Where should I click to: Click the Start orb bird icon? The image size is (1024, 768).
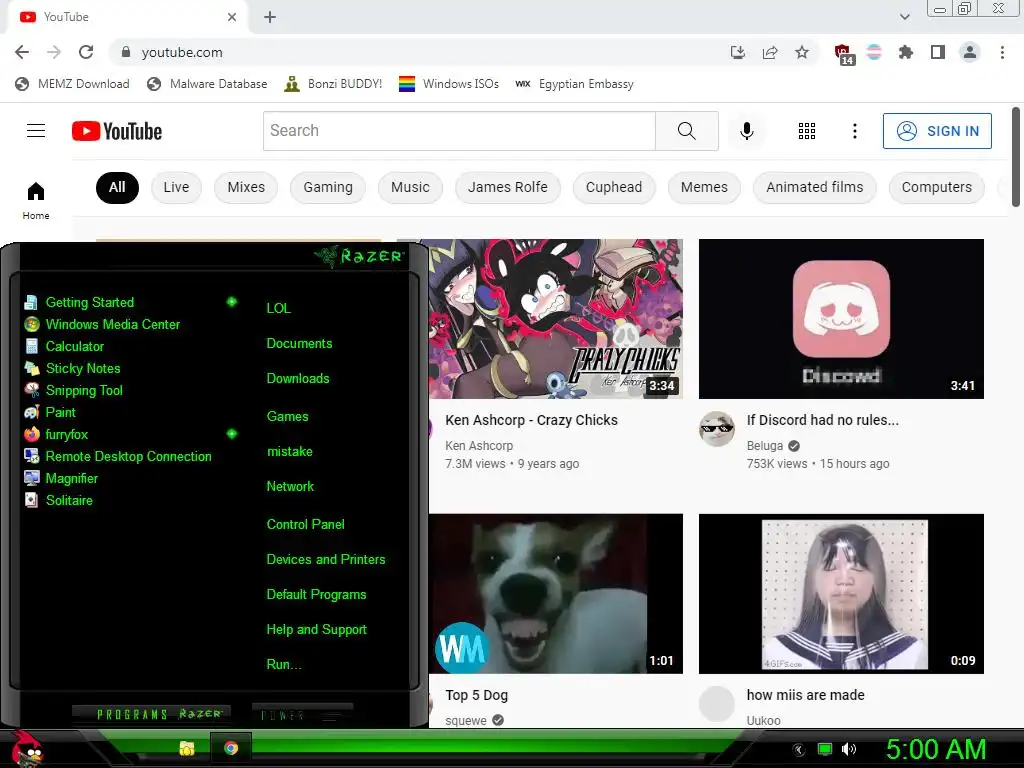pyautogui.click(x=26, y=748)
